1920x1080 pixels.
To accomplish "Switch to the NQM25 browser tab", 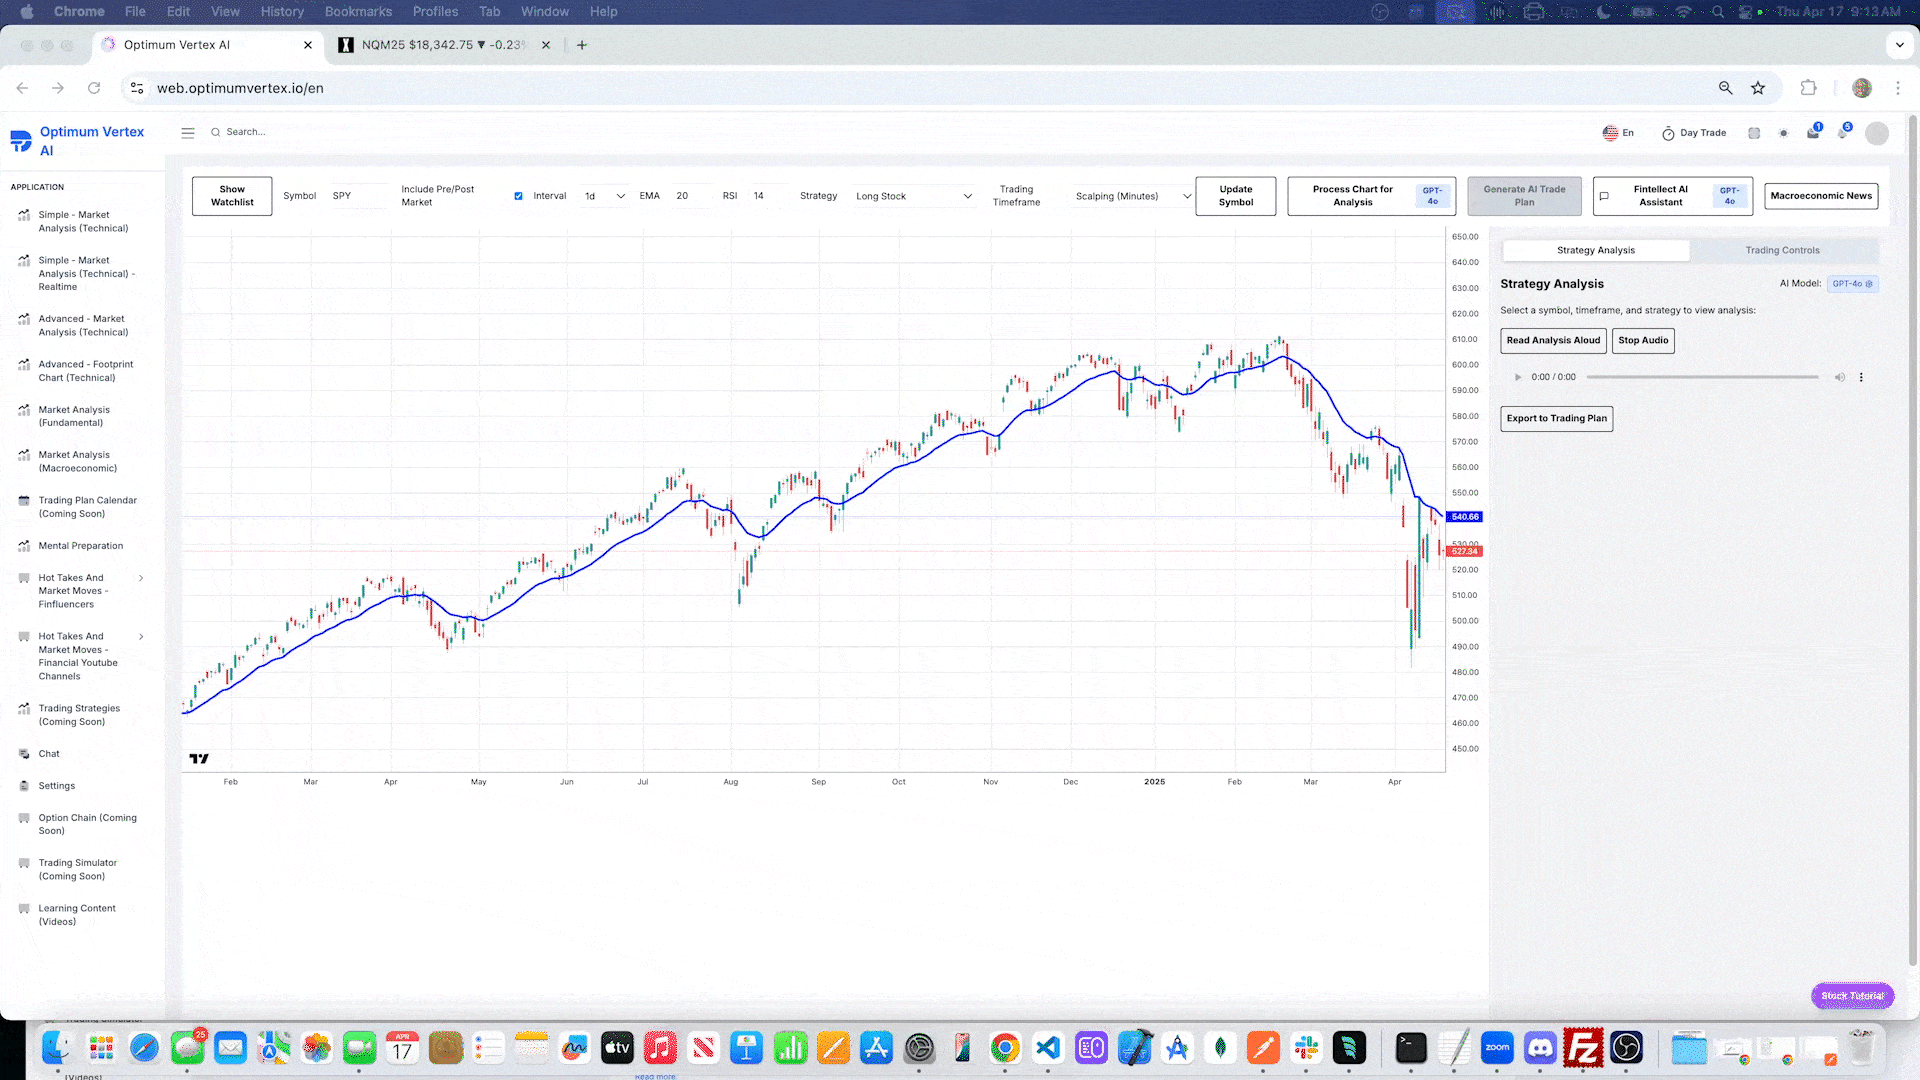I will [x=443, y=45].
